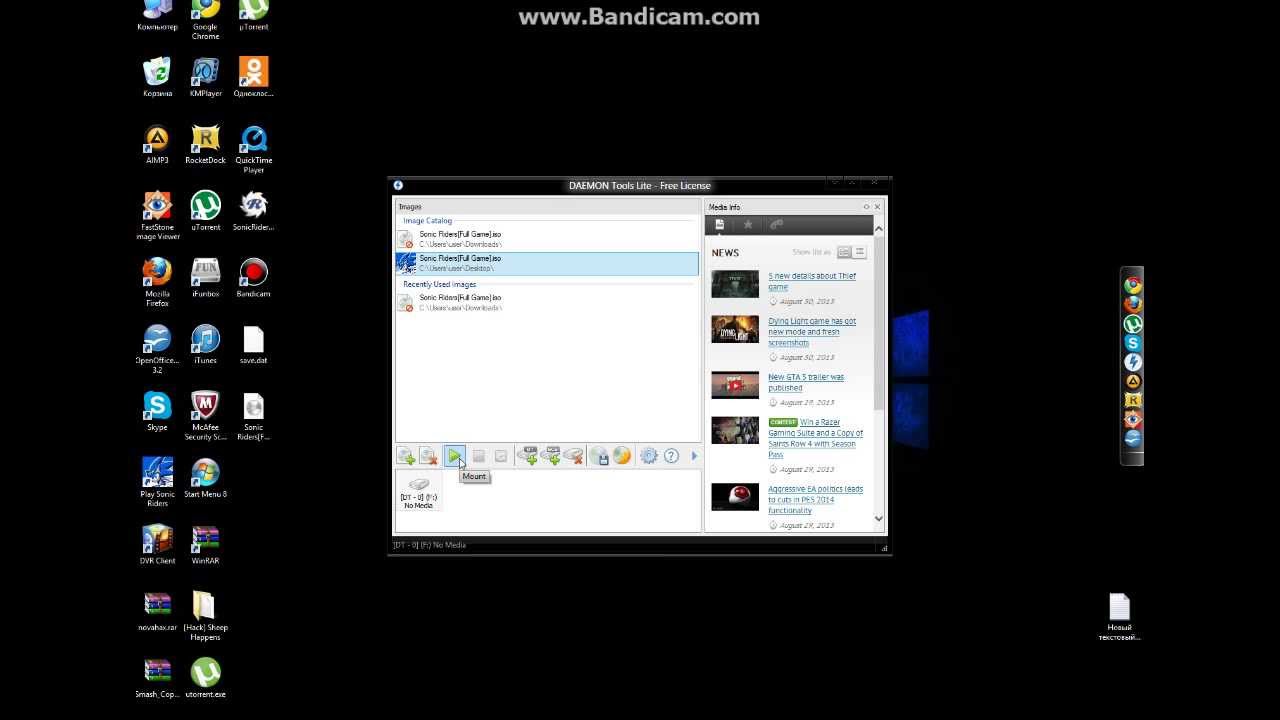The image size is (1280, 720).
Task: Launch Chrome from the RocketDock side bar
Action: 1133,286
